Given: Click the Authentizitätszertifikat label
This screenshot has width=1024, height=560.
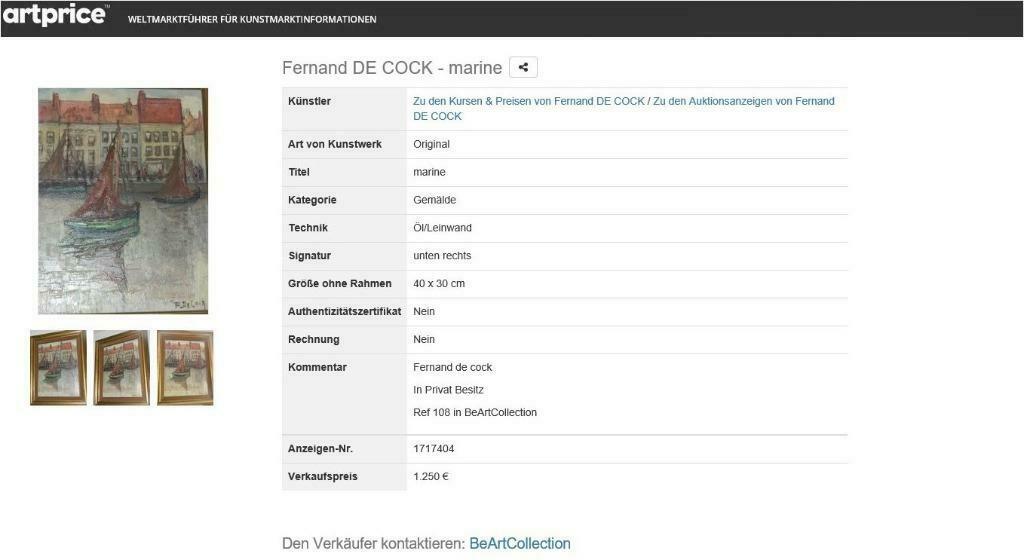Looking at the screenshot, I should (344, 312).
